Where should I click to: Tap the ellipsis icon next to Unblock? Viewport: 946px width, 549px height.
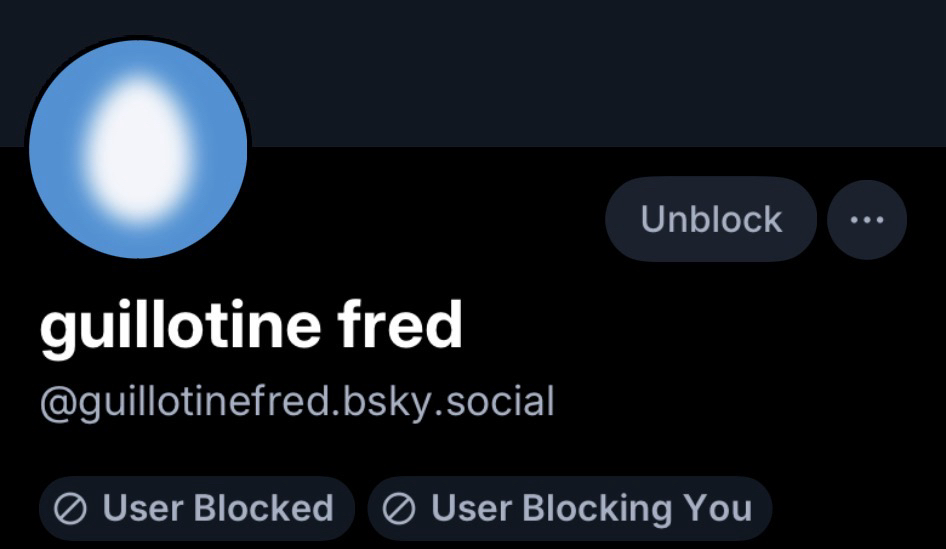click(866, 219)
